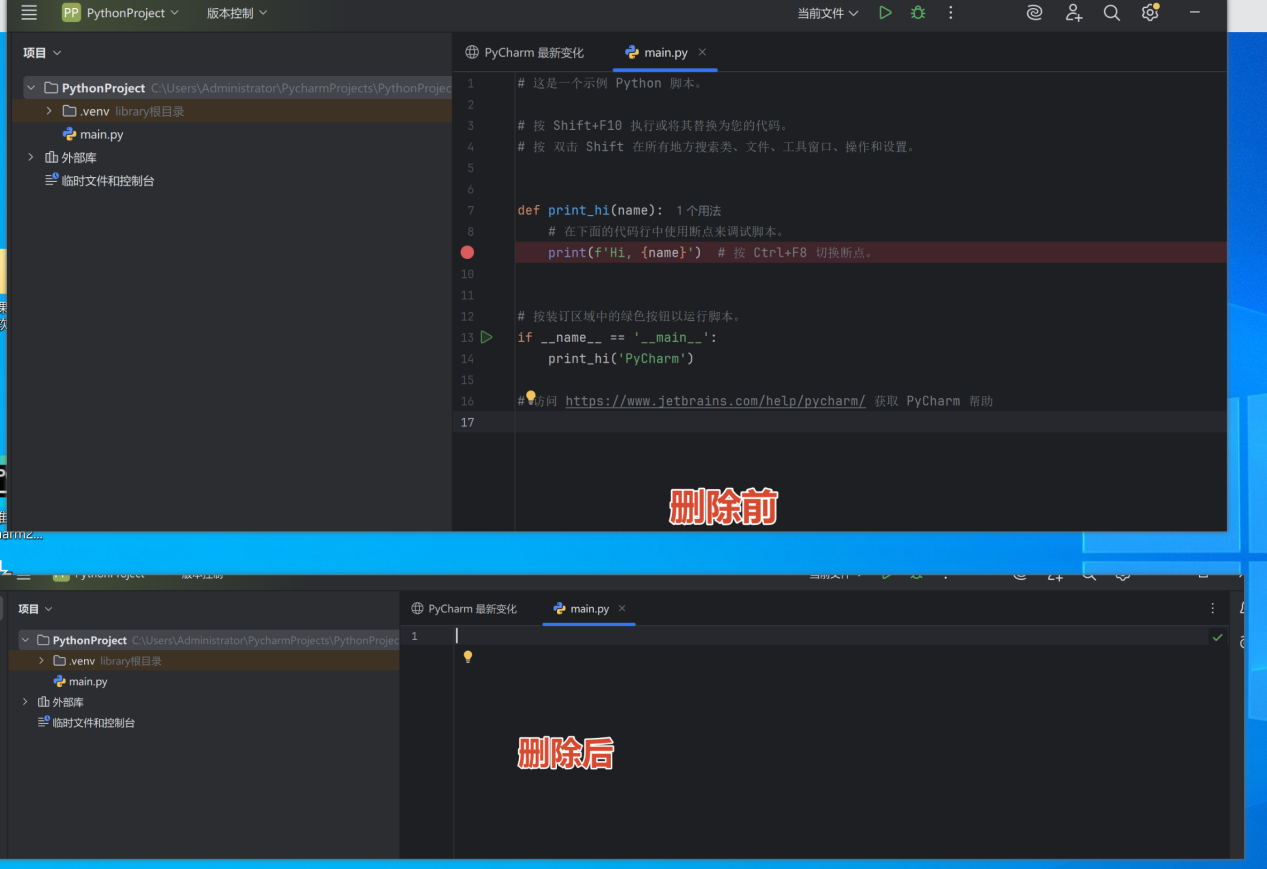1267x869 pixels.
Task: Select main.py in project tree of empty-editor window
Action: click(x=81, y=681)
